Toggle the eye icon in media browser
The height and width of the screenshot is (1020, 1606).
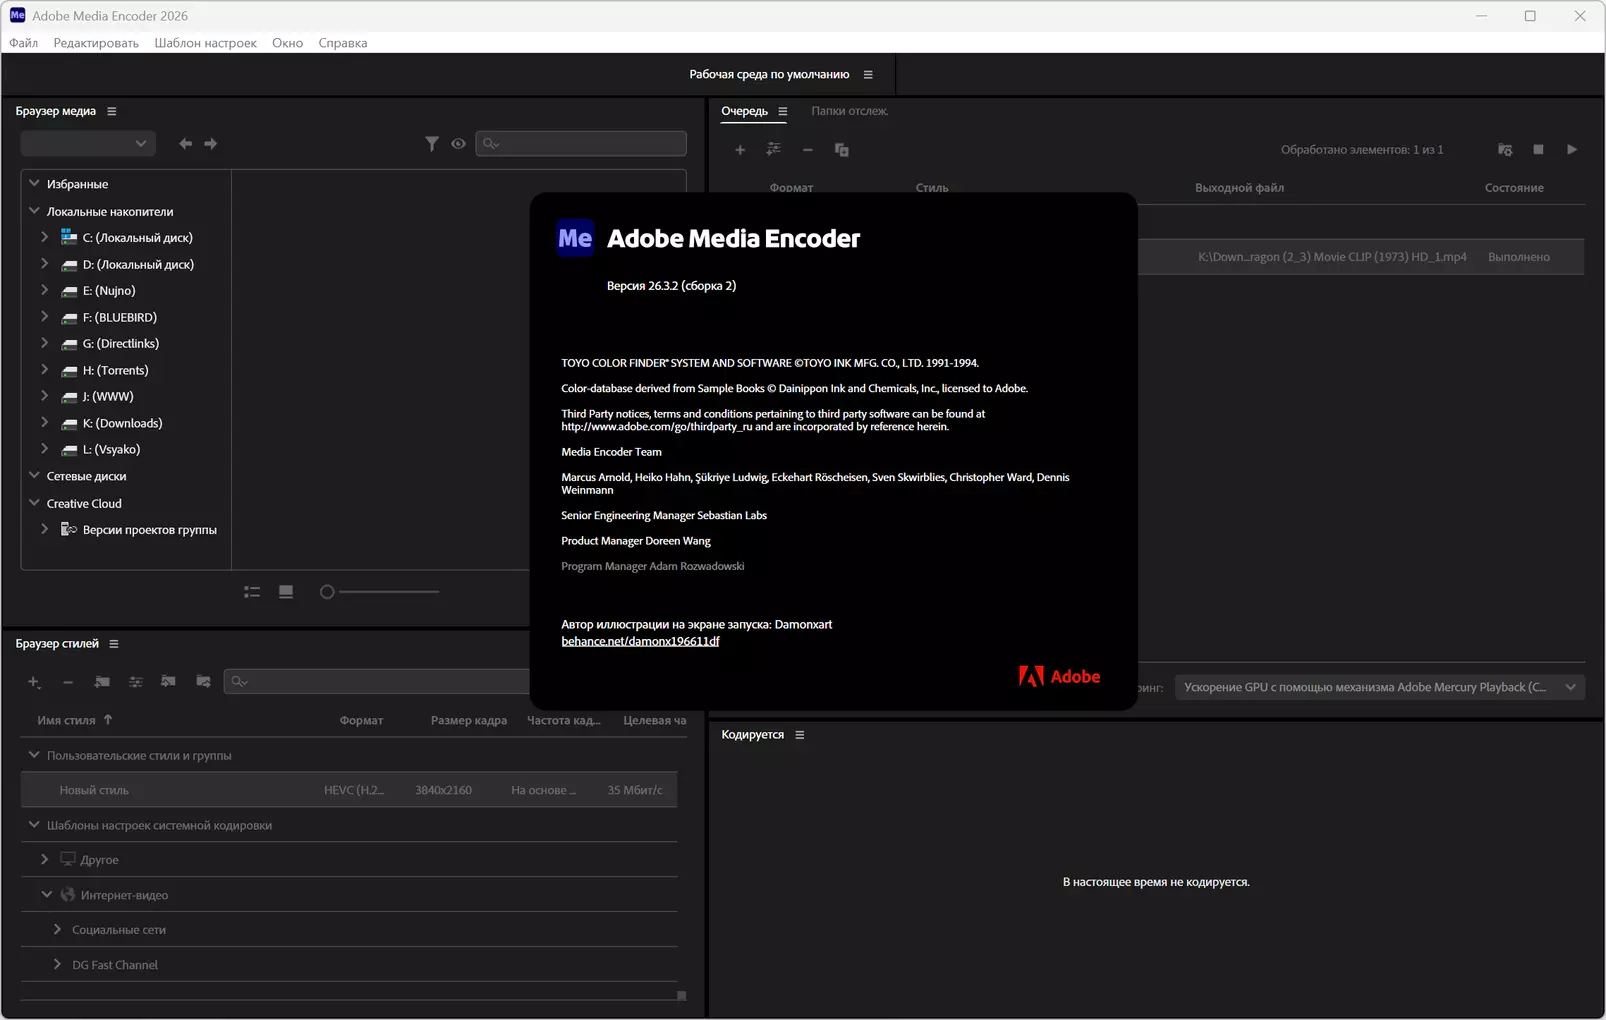pos(458,144)
